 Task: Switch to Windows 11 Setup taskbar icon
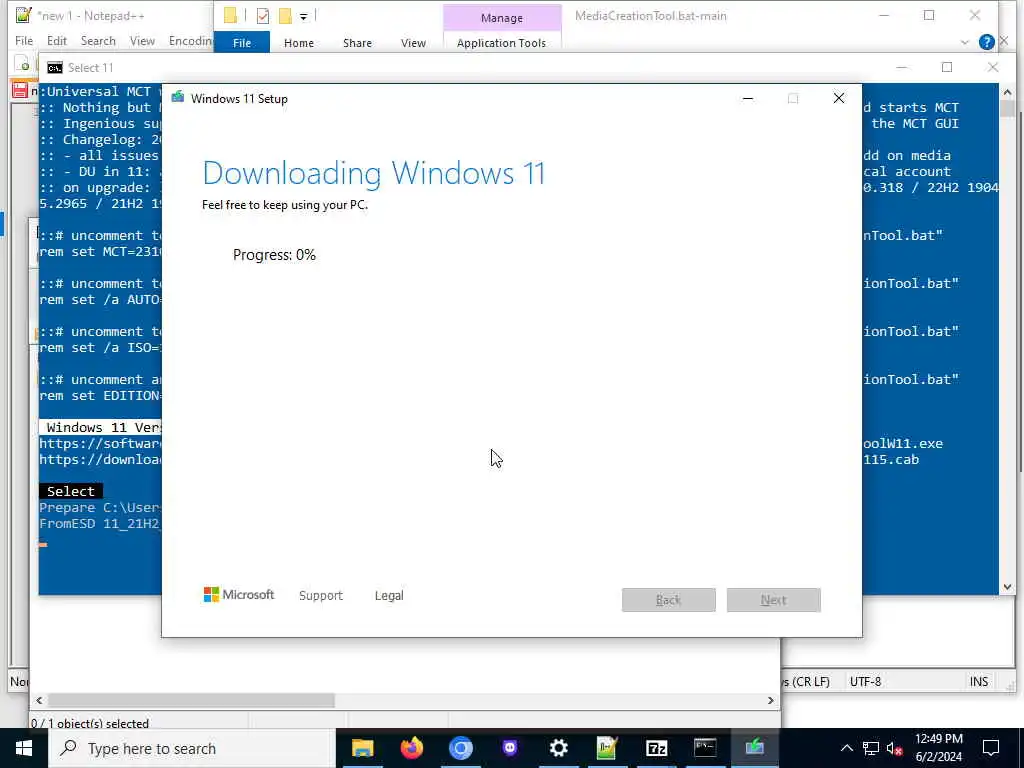(754, 748)
